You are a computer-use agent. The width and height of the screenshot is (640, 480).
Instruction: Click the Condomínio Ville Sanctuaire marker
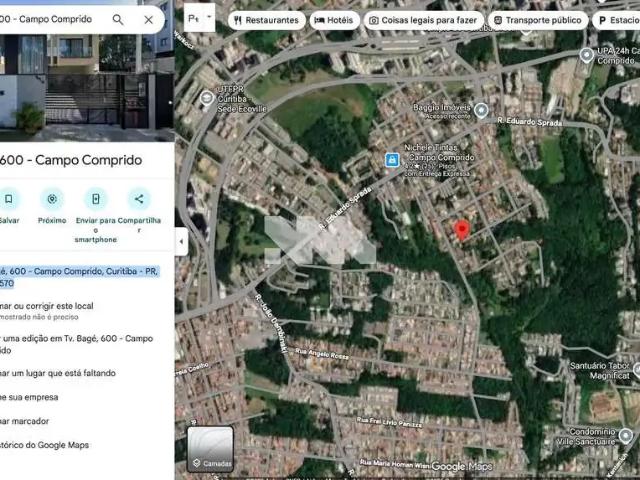coord(625,436)
